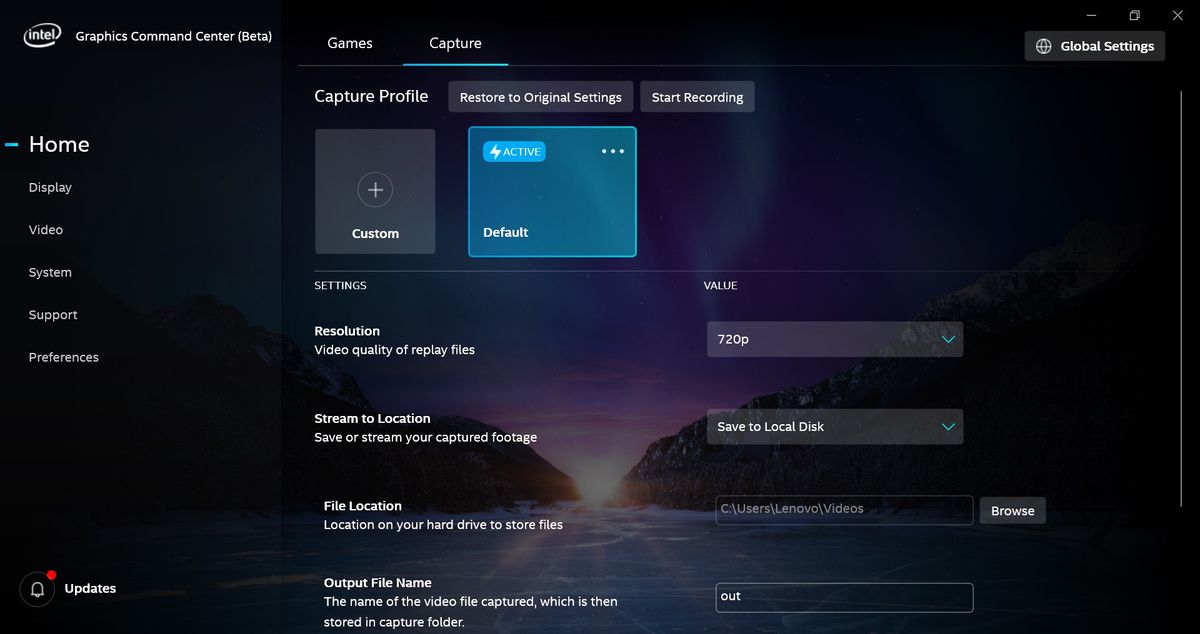
Task: Click the chevron arrow on Save to Local Disk
Action: click(x=948, y=426)
